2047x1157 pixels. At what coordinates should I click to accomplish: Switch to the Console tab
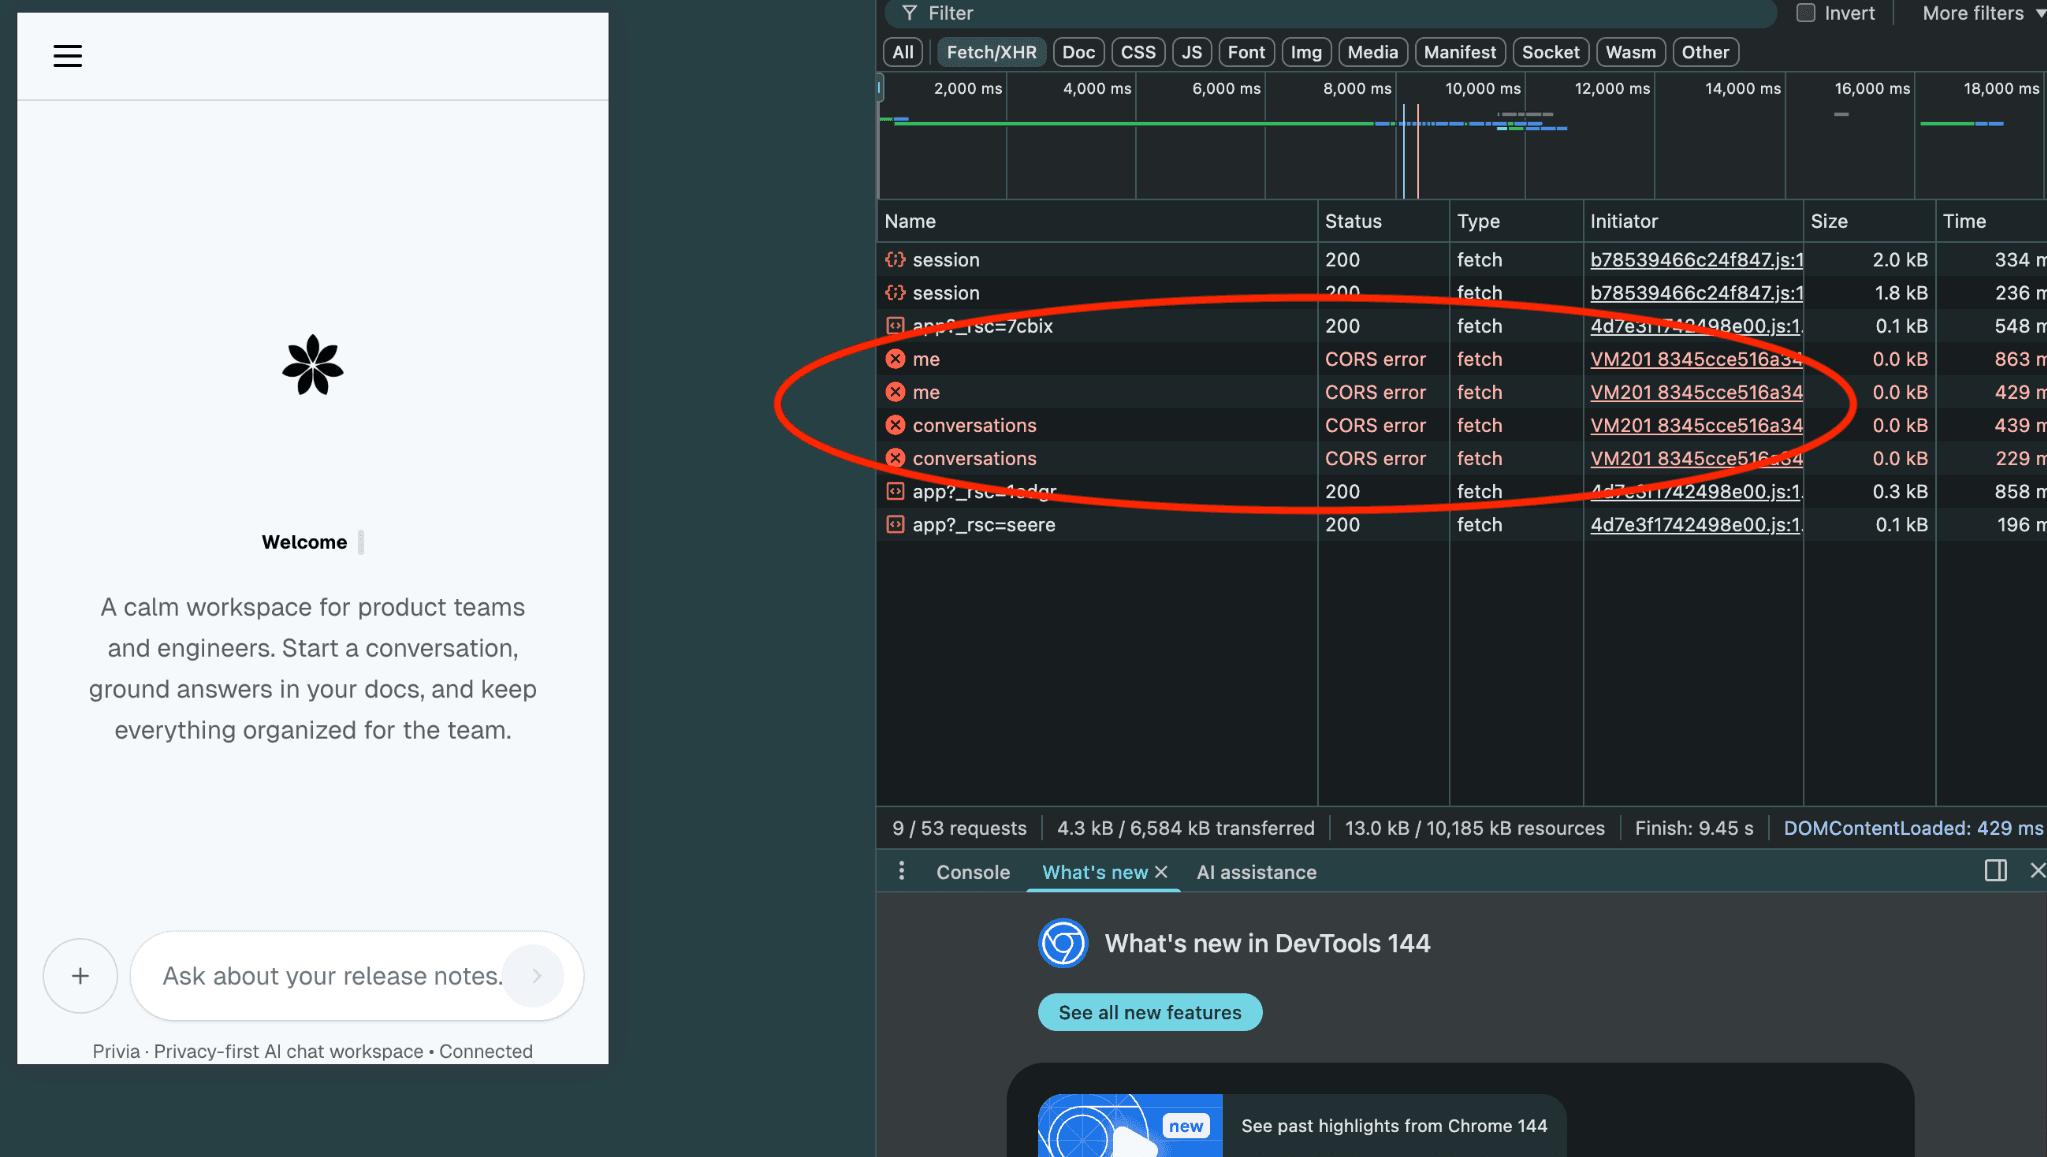click(971, 871)
